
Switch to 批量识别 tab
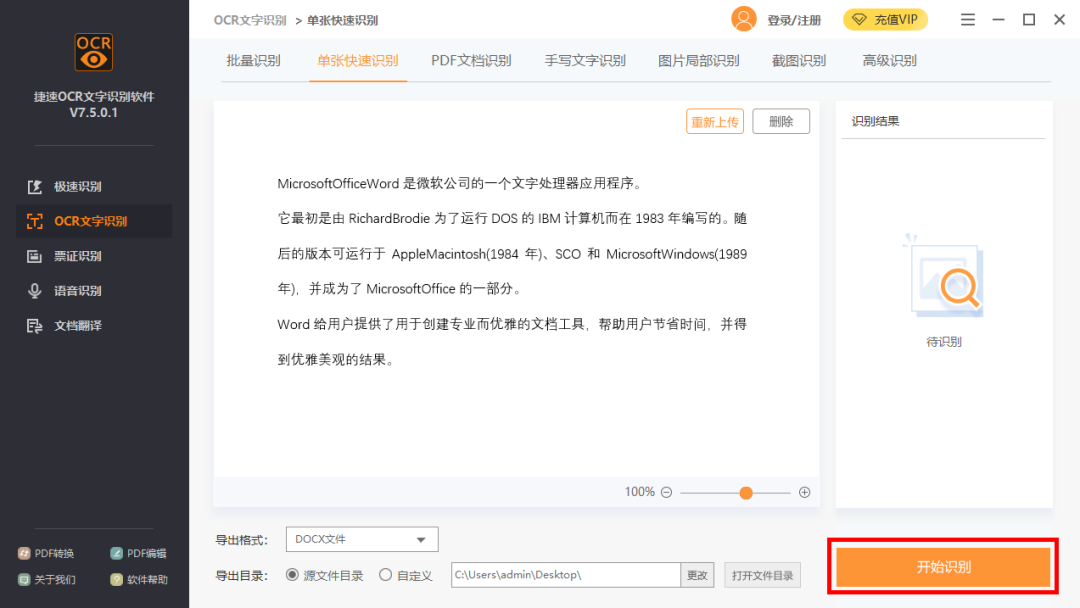(253, 61)
